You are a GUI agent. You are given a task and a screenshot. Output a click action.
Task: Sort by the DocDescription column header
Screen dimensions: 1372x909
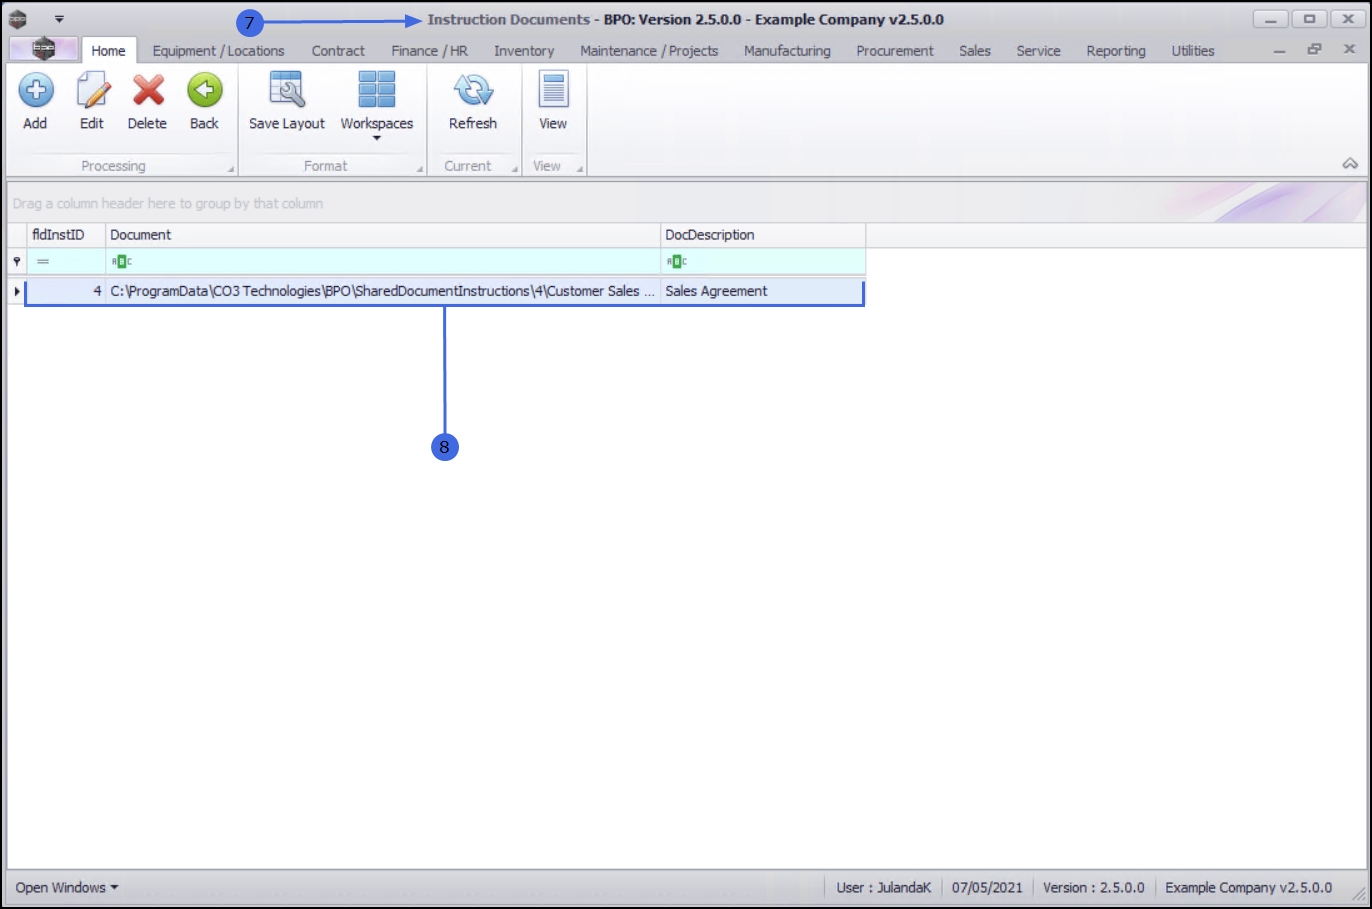point(763,235)
